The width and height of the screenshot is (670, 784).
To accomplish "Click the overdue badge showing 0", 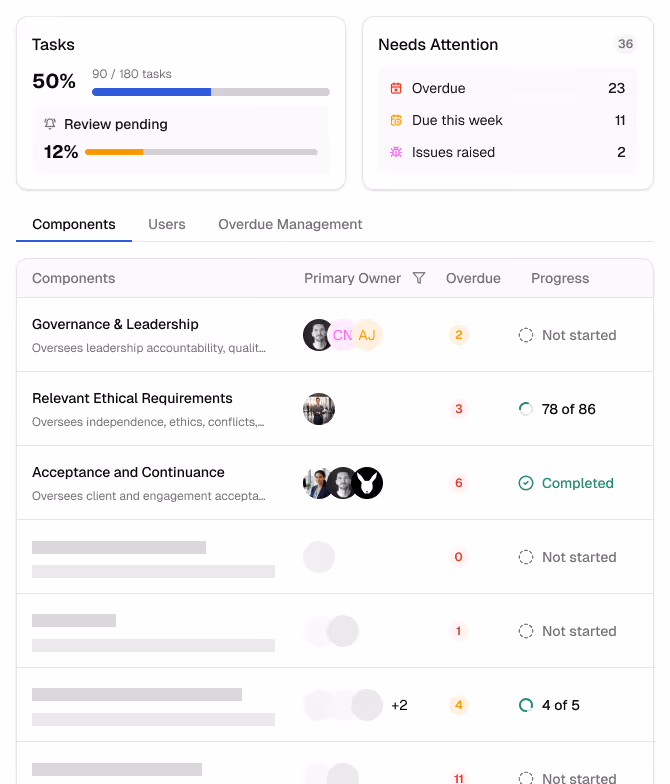I will pos(458,557).
